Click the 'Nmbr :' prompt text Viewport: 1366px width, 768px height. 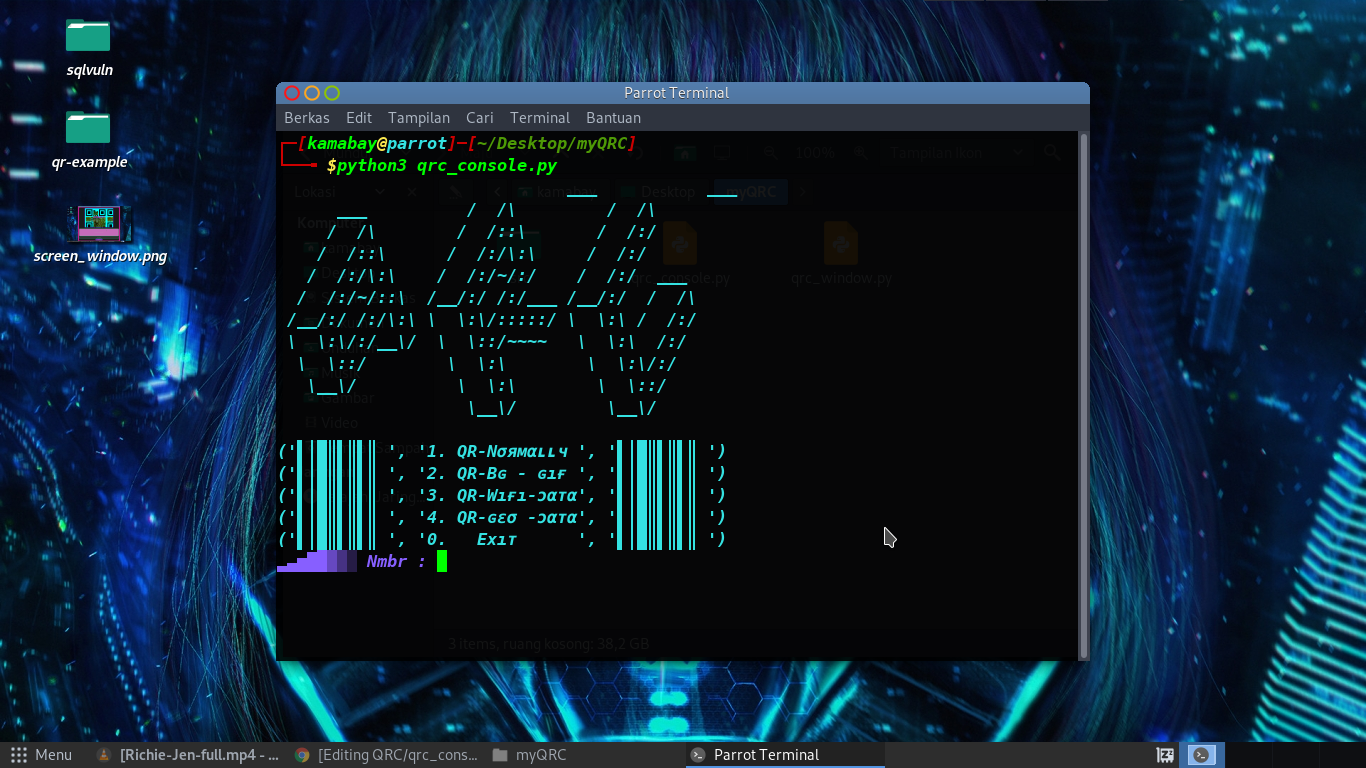(396, 561)
